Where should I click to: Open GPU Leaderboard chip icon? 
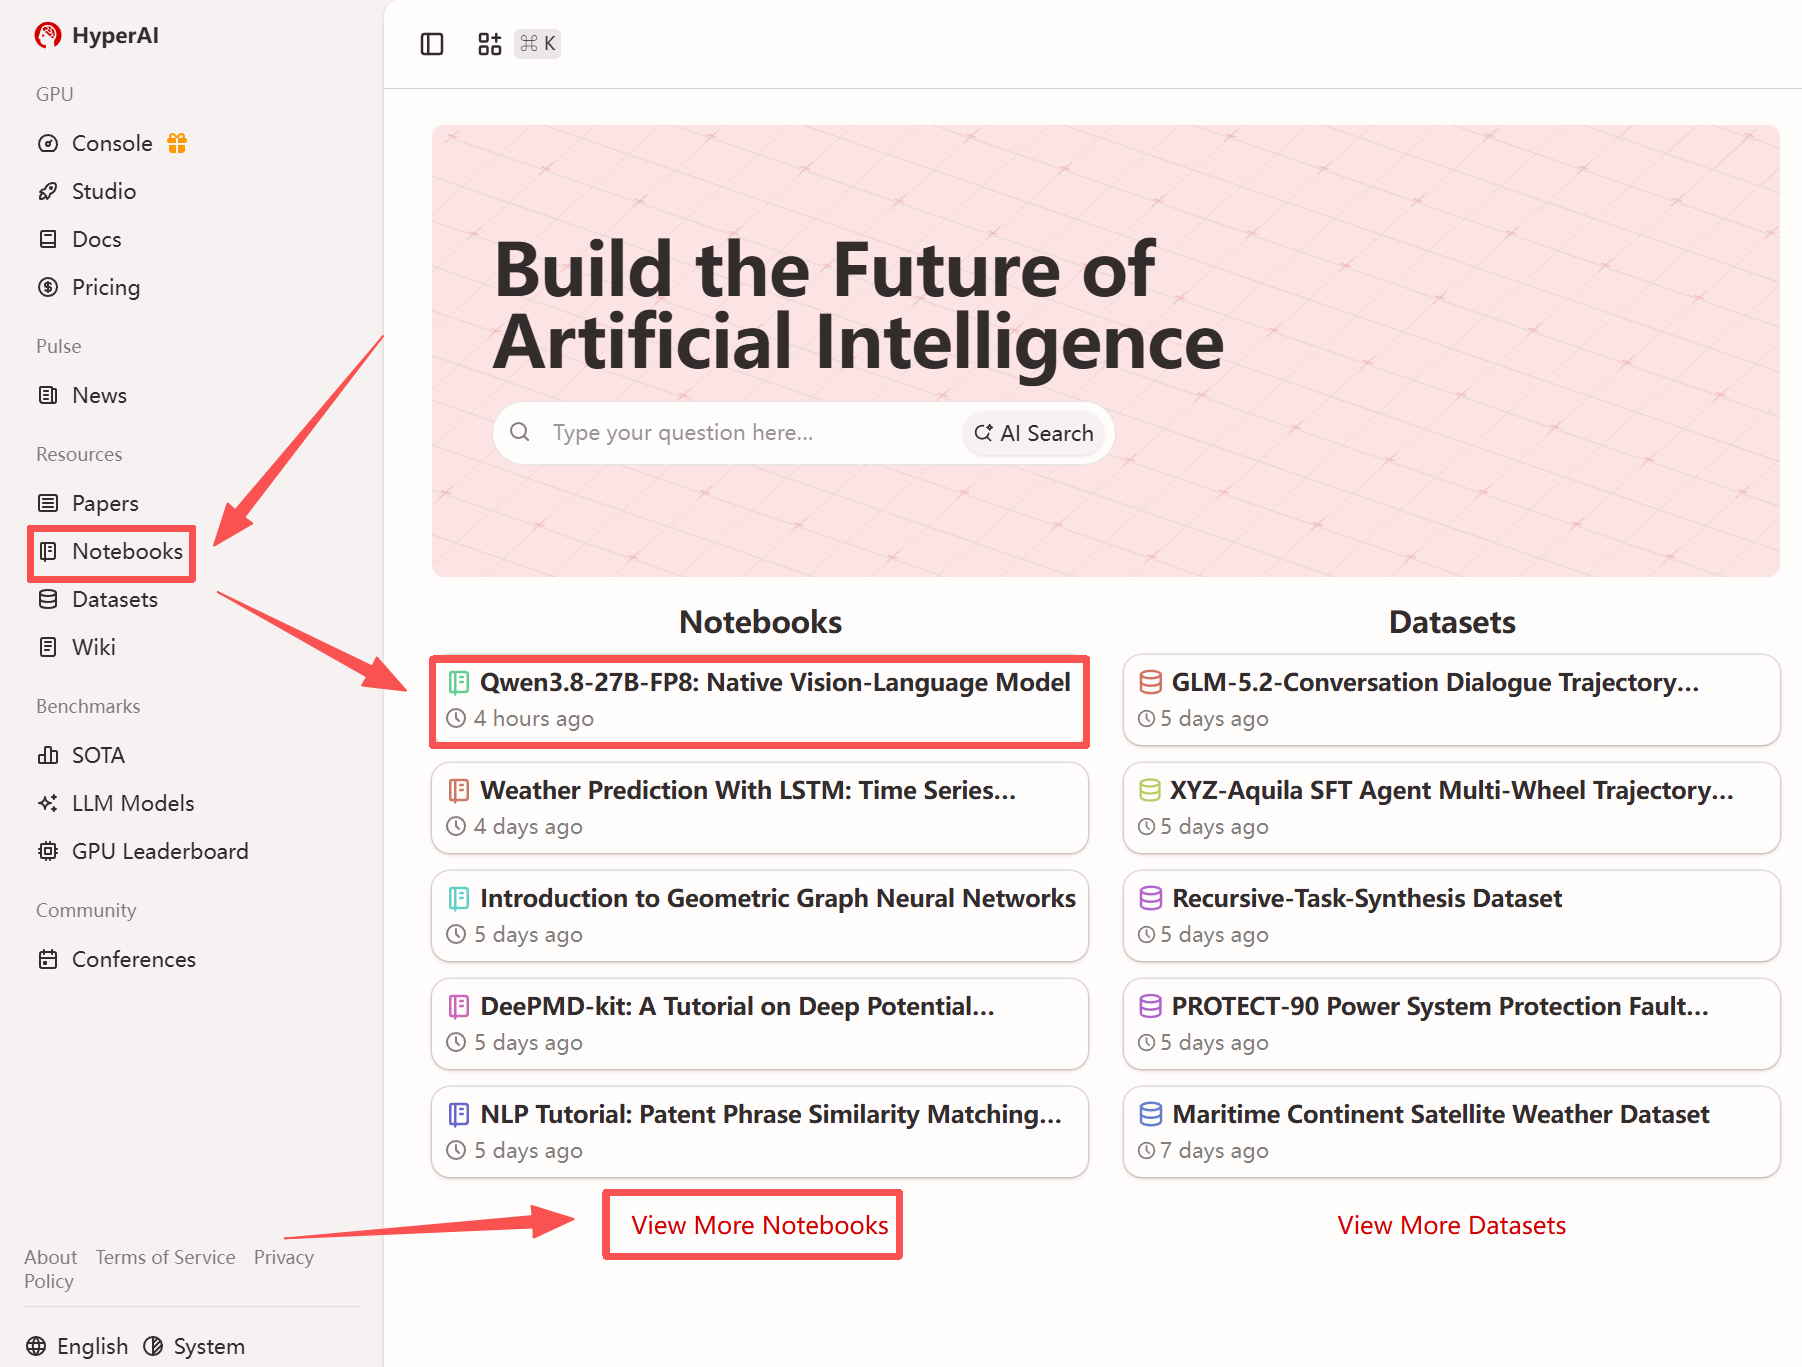[48, 851]
